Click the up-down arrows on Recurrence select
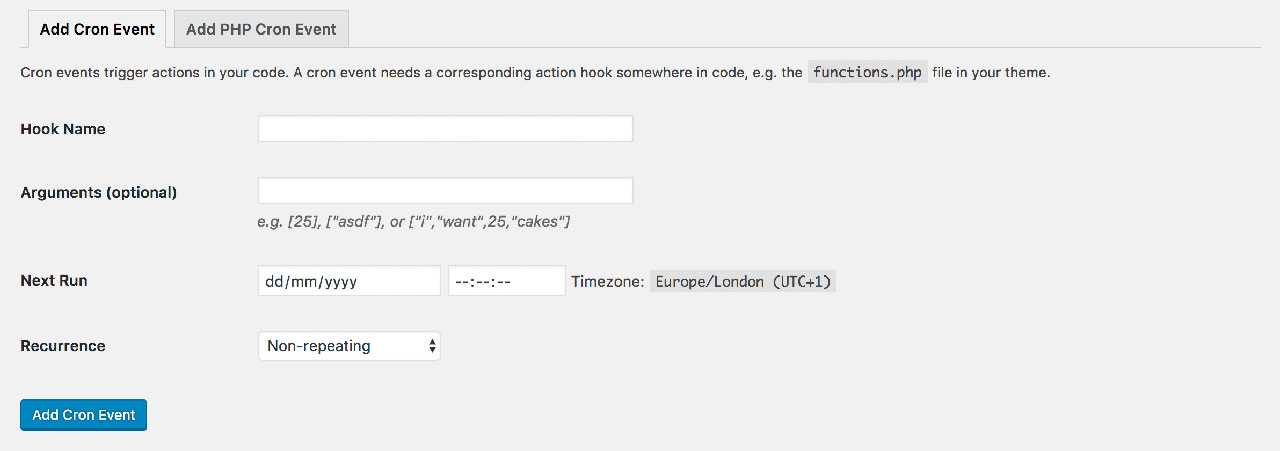Screen dimensions: 1280x451 point(432,346)
